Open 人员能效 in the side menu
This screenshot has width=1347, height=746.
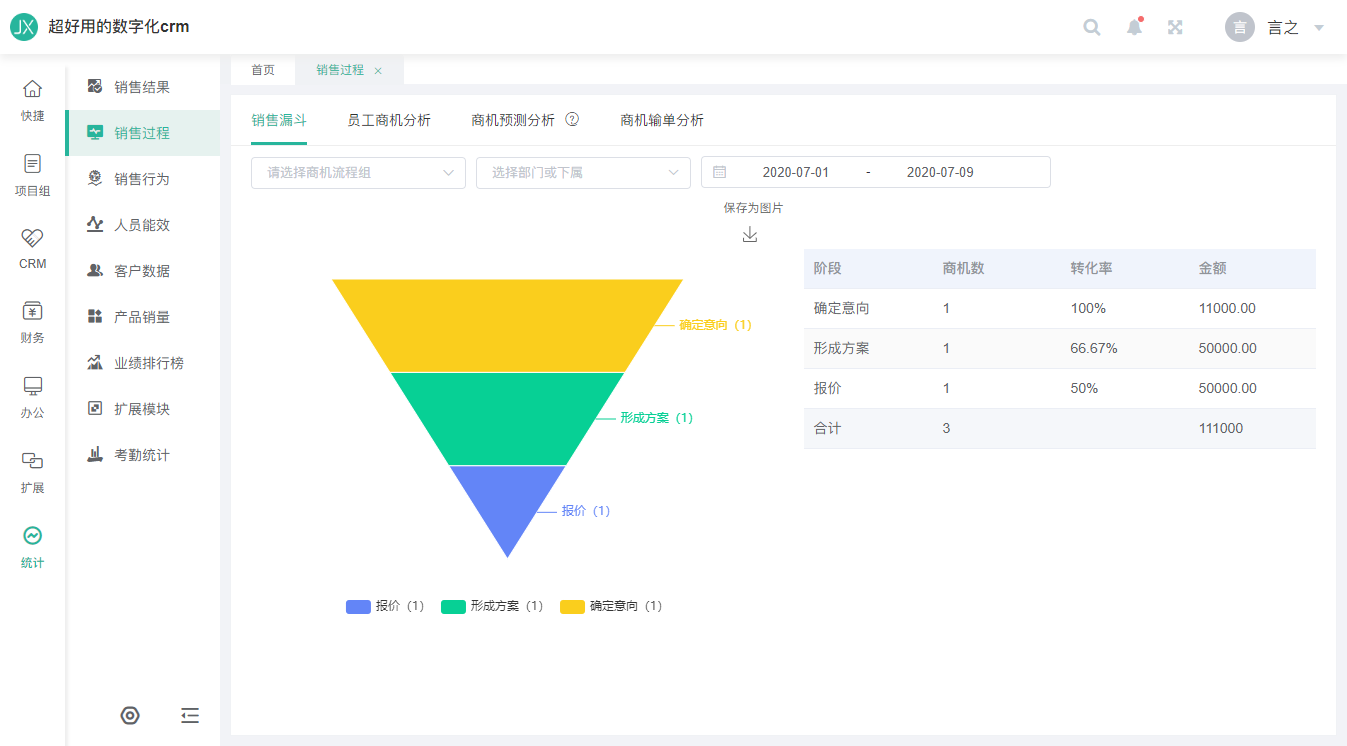click(x=143, y=225)
